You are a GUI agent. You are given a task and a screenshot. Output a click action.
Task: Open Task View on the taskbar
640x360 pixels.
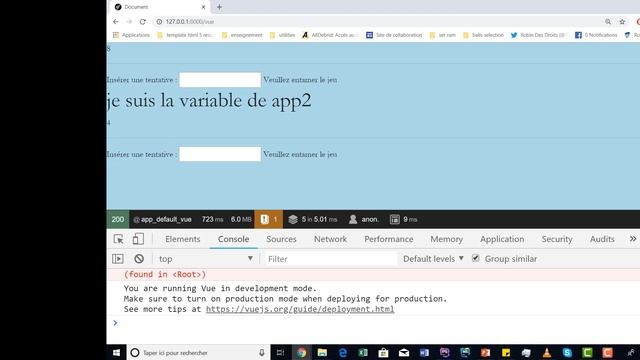pyautogui.click(x=280, y=353)
